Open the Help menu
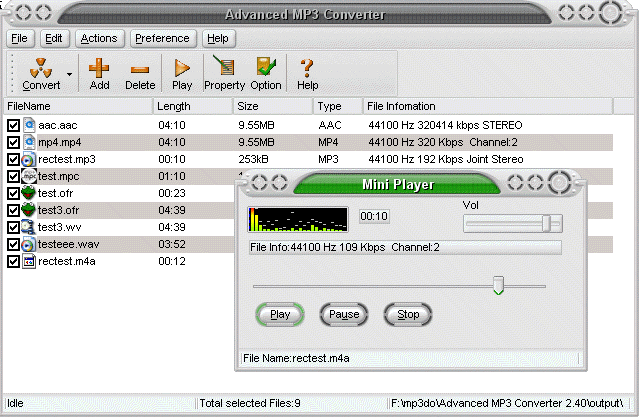The height and width of the screenshot is (417, 639). click(218, 38)
